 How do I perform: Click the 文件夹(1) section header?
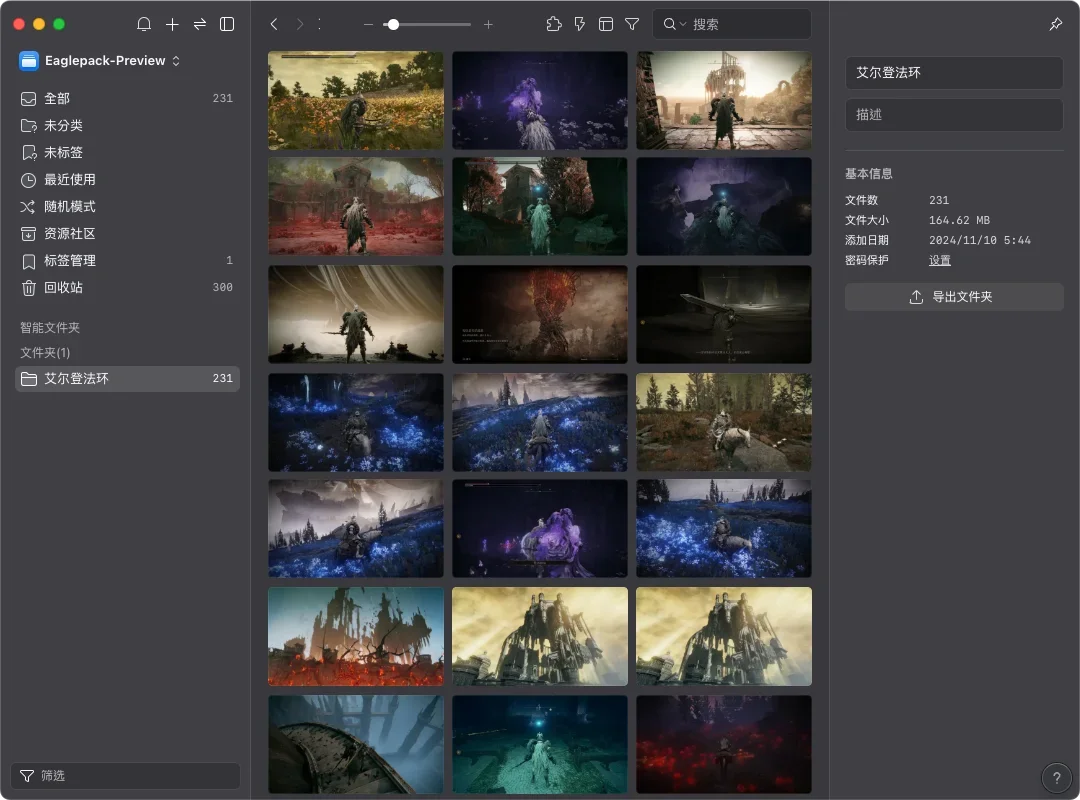coord(45,353)
